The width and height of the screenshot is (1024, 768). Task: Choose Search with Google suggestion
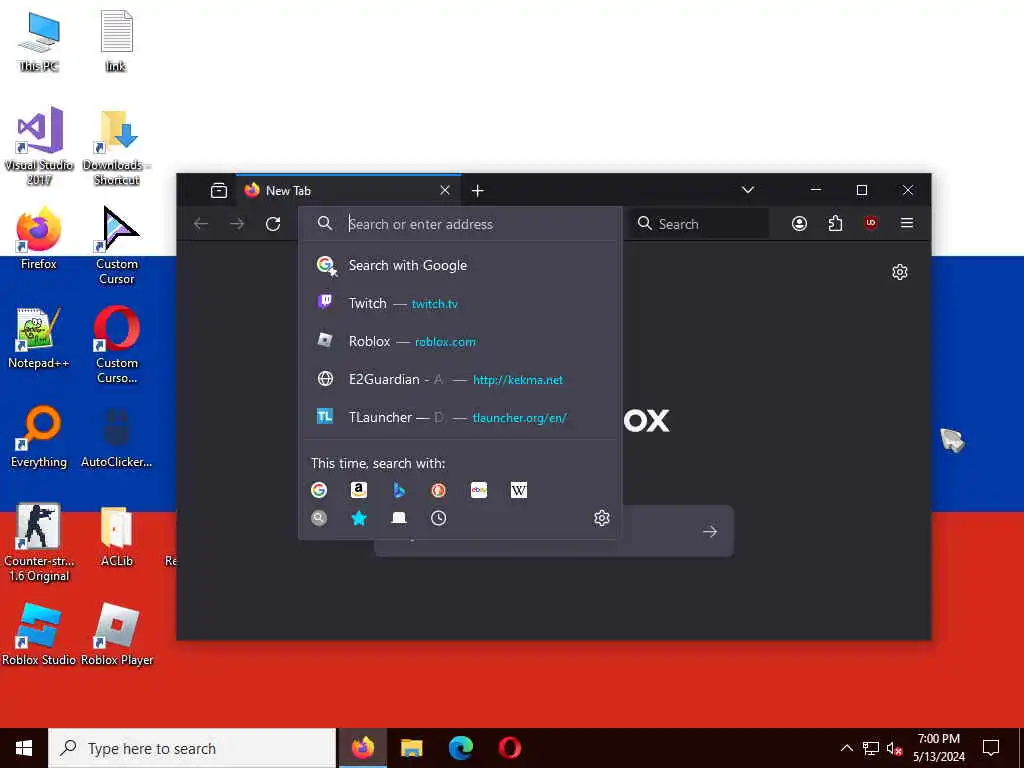(x=460, y=265)
